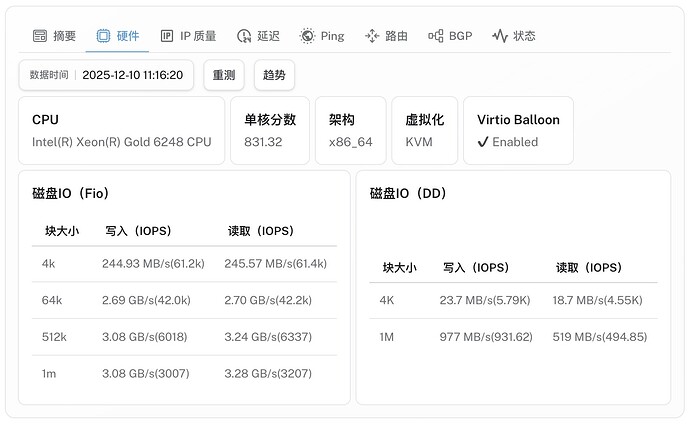Click the 状态 pulse icon
690x426 pixels.
pyautogui.click(x=500, y=36)
